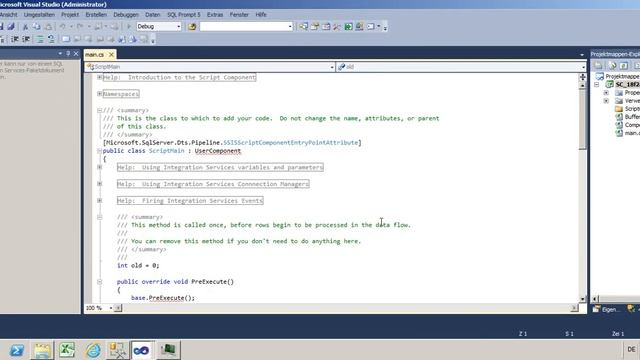Open Internet Explorer from the taskbar

point(93,350)
